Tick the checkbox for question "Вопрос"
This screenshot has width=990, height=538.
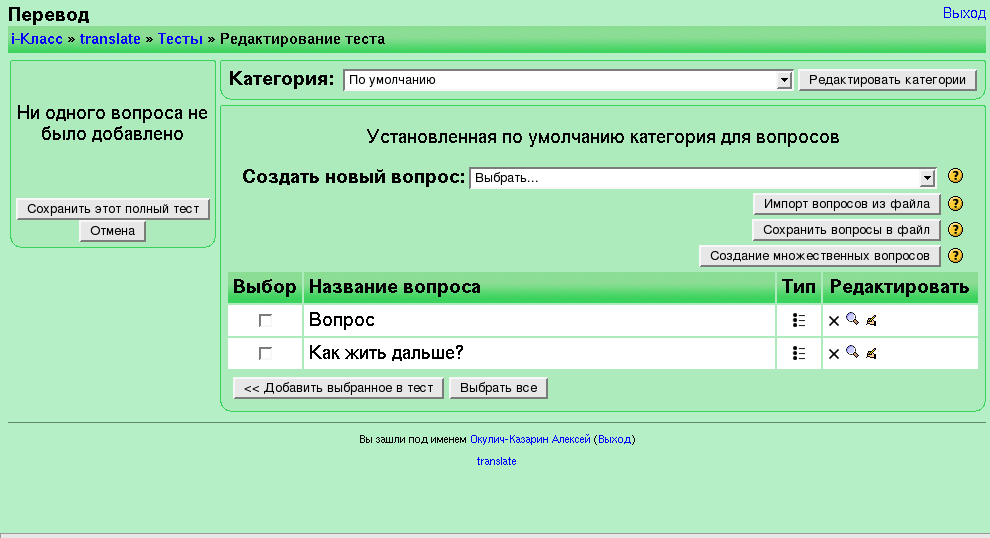click(x=265, y=321)
